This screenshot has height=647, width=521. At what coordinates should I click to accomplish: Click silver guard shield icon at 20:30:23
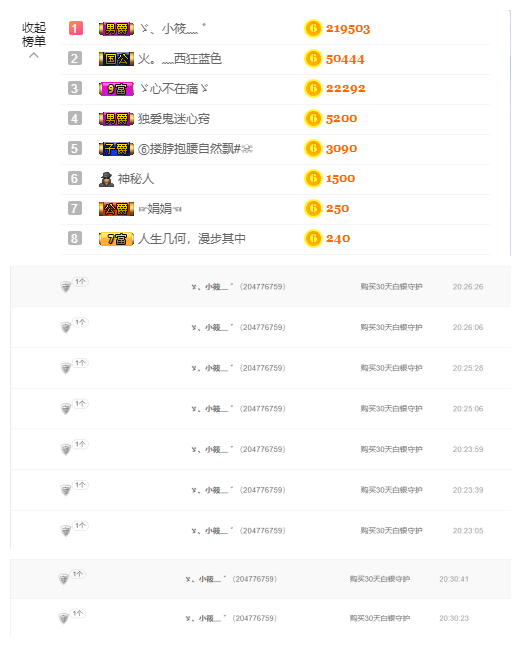(x=63, y=619)
